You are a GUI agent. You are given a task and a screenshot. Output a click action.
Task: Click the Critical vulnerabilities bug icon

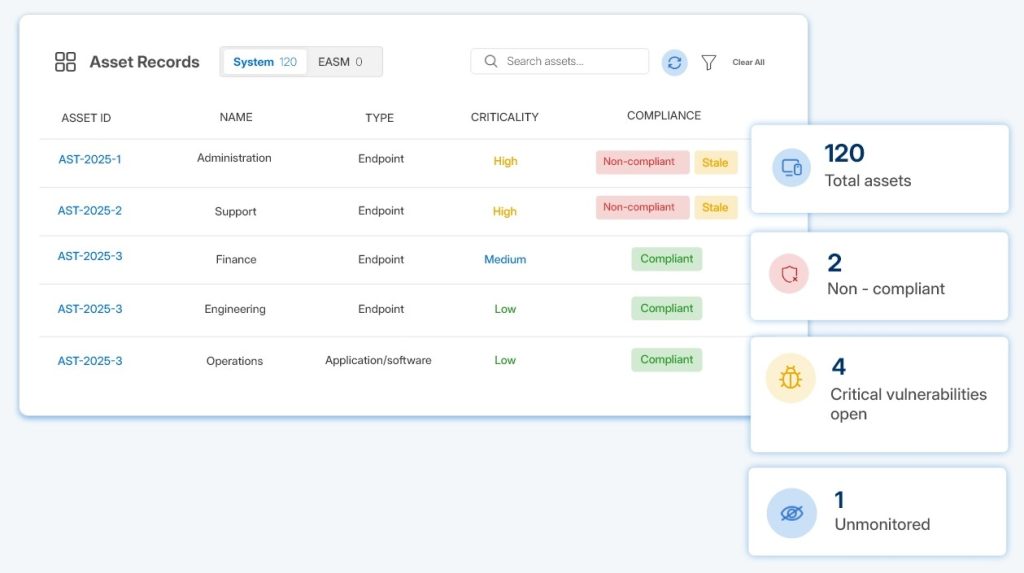790,378
